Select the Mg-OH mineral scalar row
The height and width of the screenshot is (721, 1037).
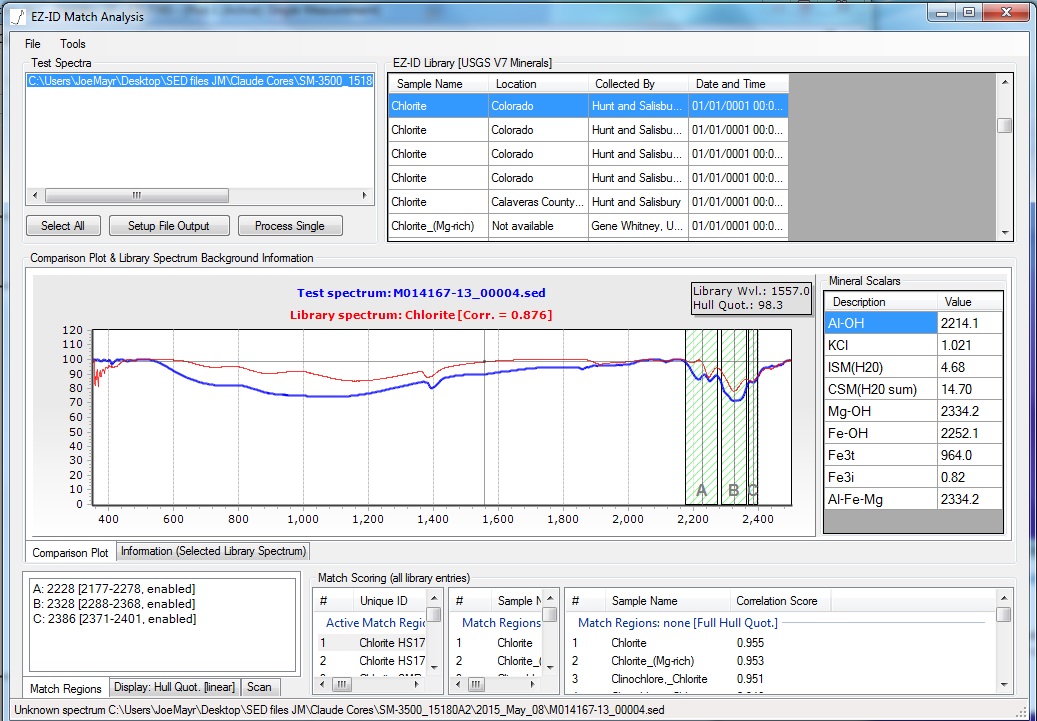880,411
